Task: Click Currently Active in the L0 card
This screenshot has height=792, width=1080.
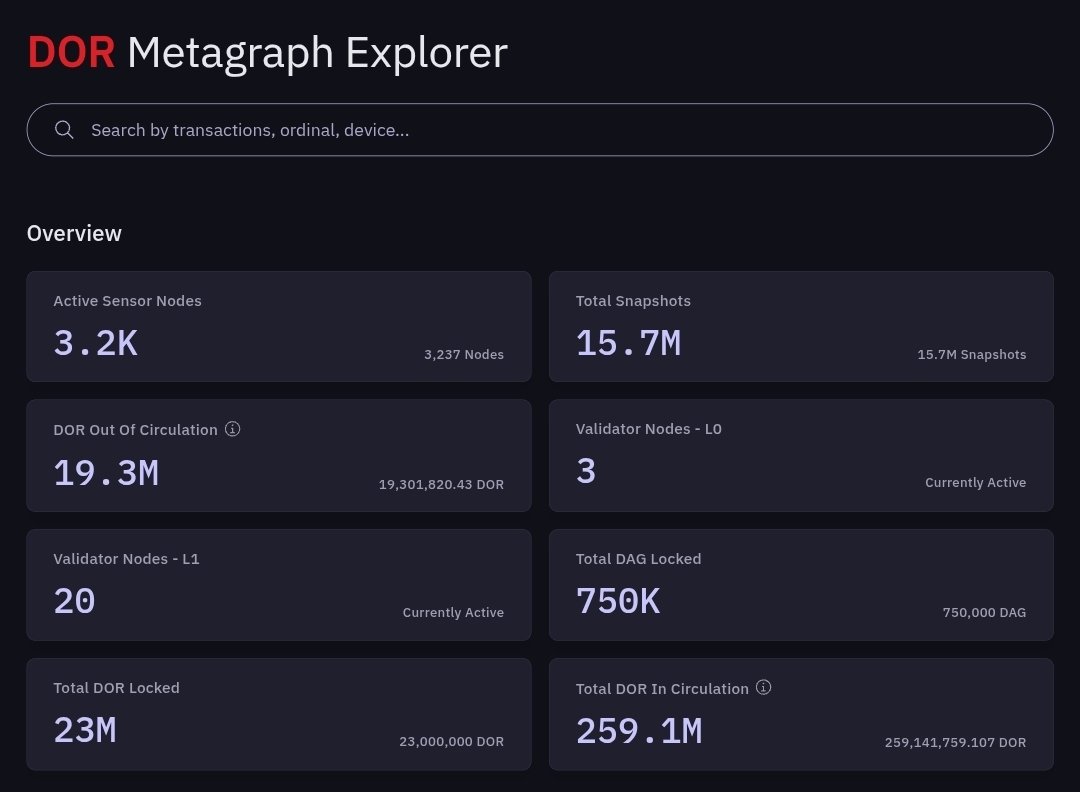Action: pyautogui.click(x=975, y=483)
